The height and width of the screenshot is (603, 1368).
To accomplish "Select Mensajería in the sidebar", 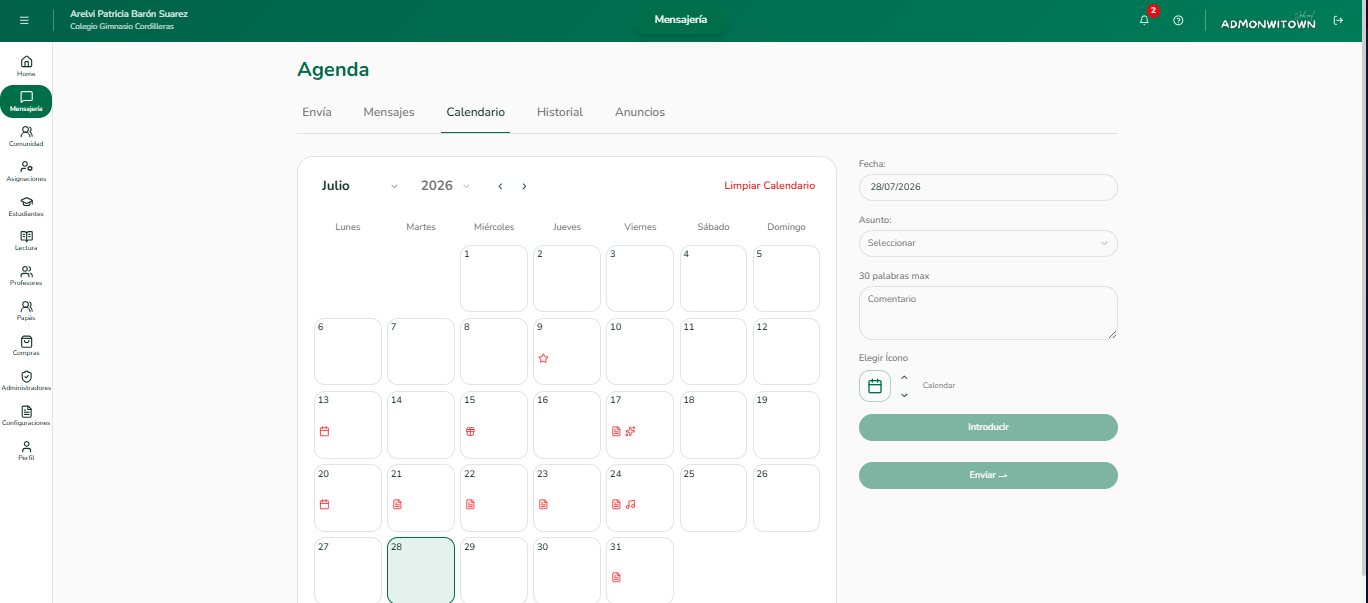I will click(x=26, y=101).
